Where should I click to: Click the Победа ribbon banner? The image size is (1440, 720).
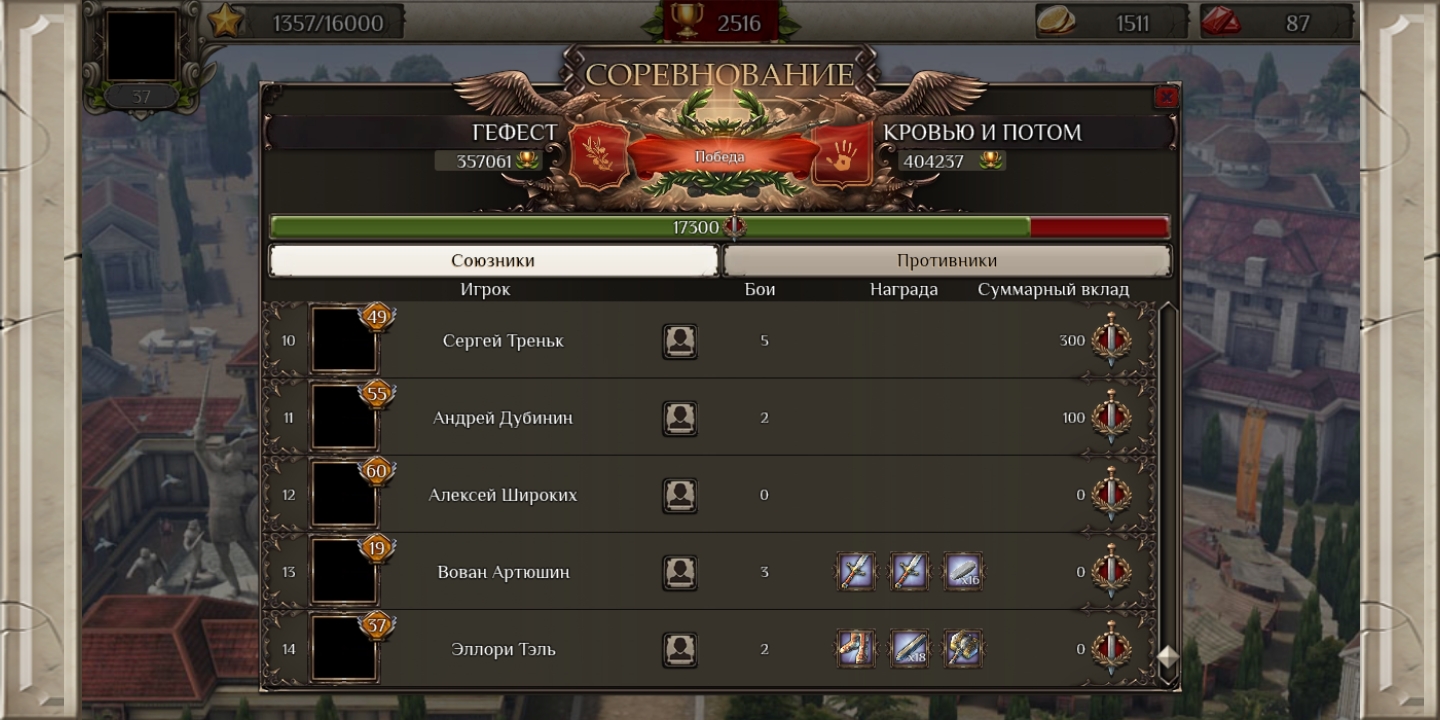720,157
